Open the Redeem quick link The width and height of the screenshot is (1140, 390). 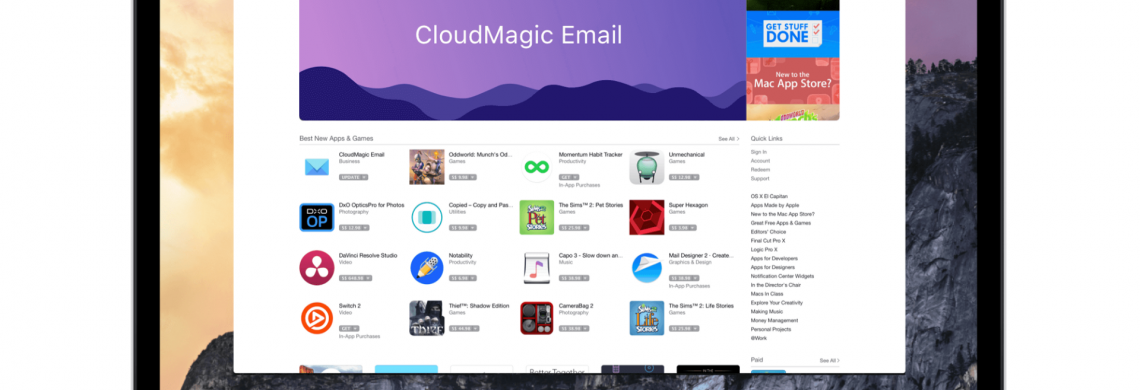760,170
